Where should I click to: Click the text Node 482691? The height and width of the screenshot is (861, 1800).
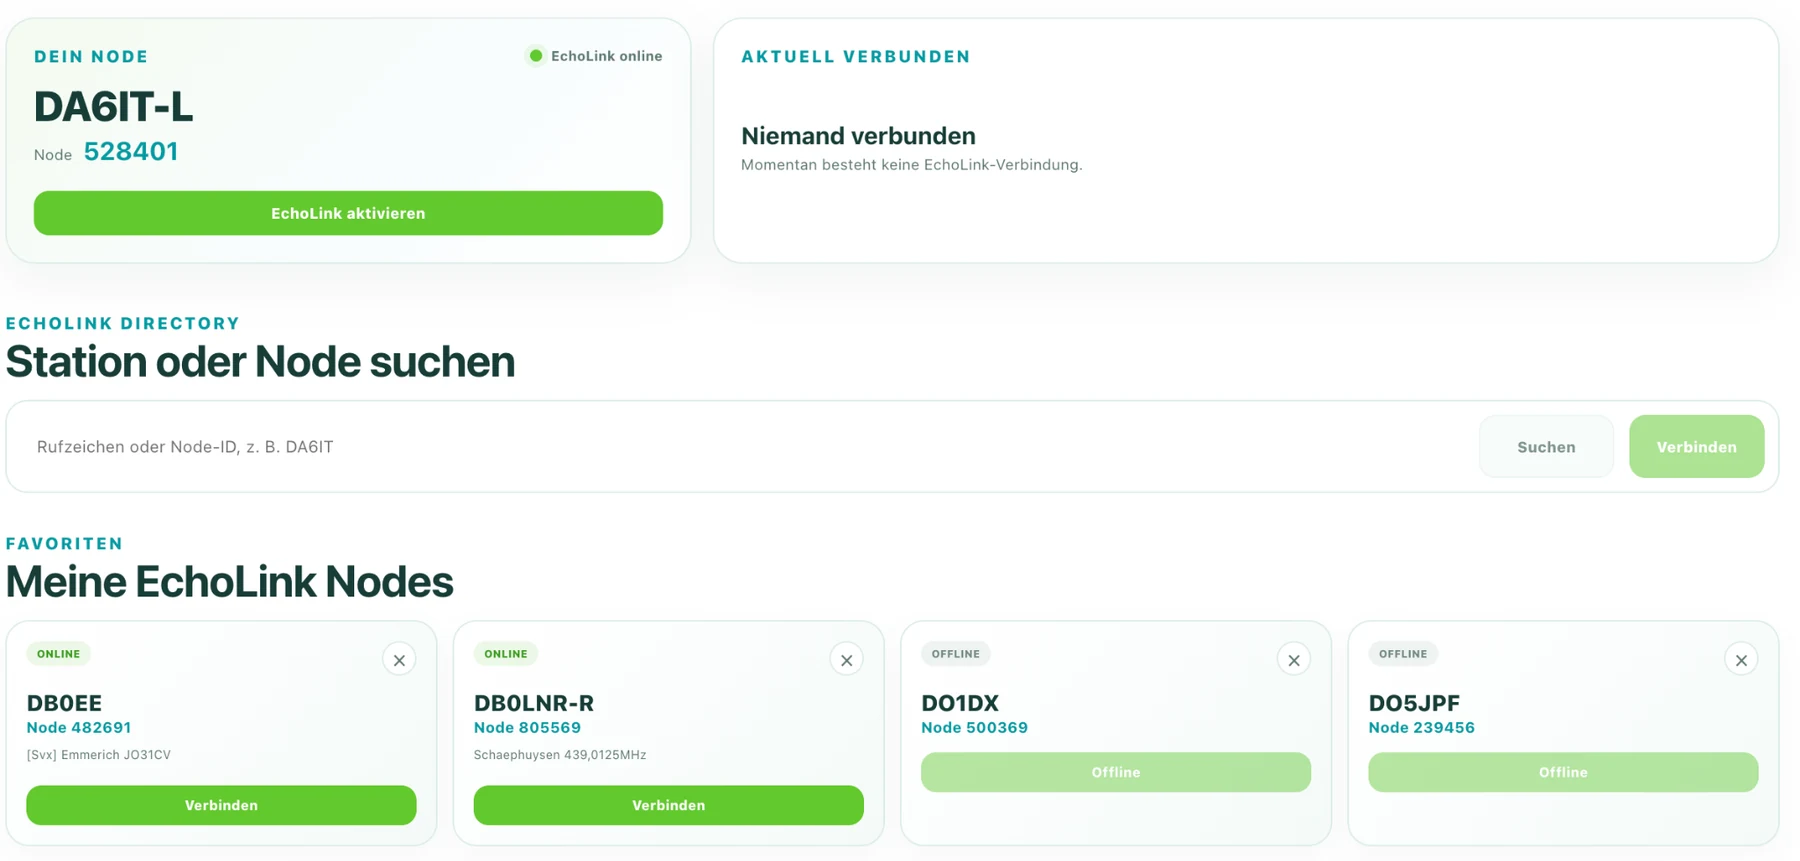[x=79, y=728]
